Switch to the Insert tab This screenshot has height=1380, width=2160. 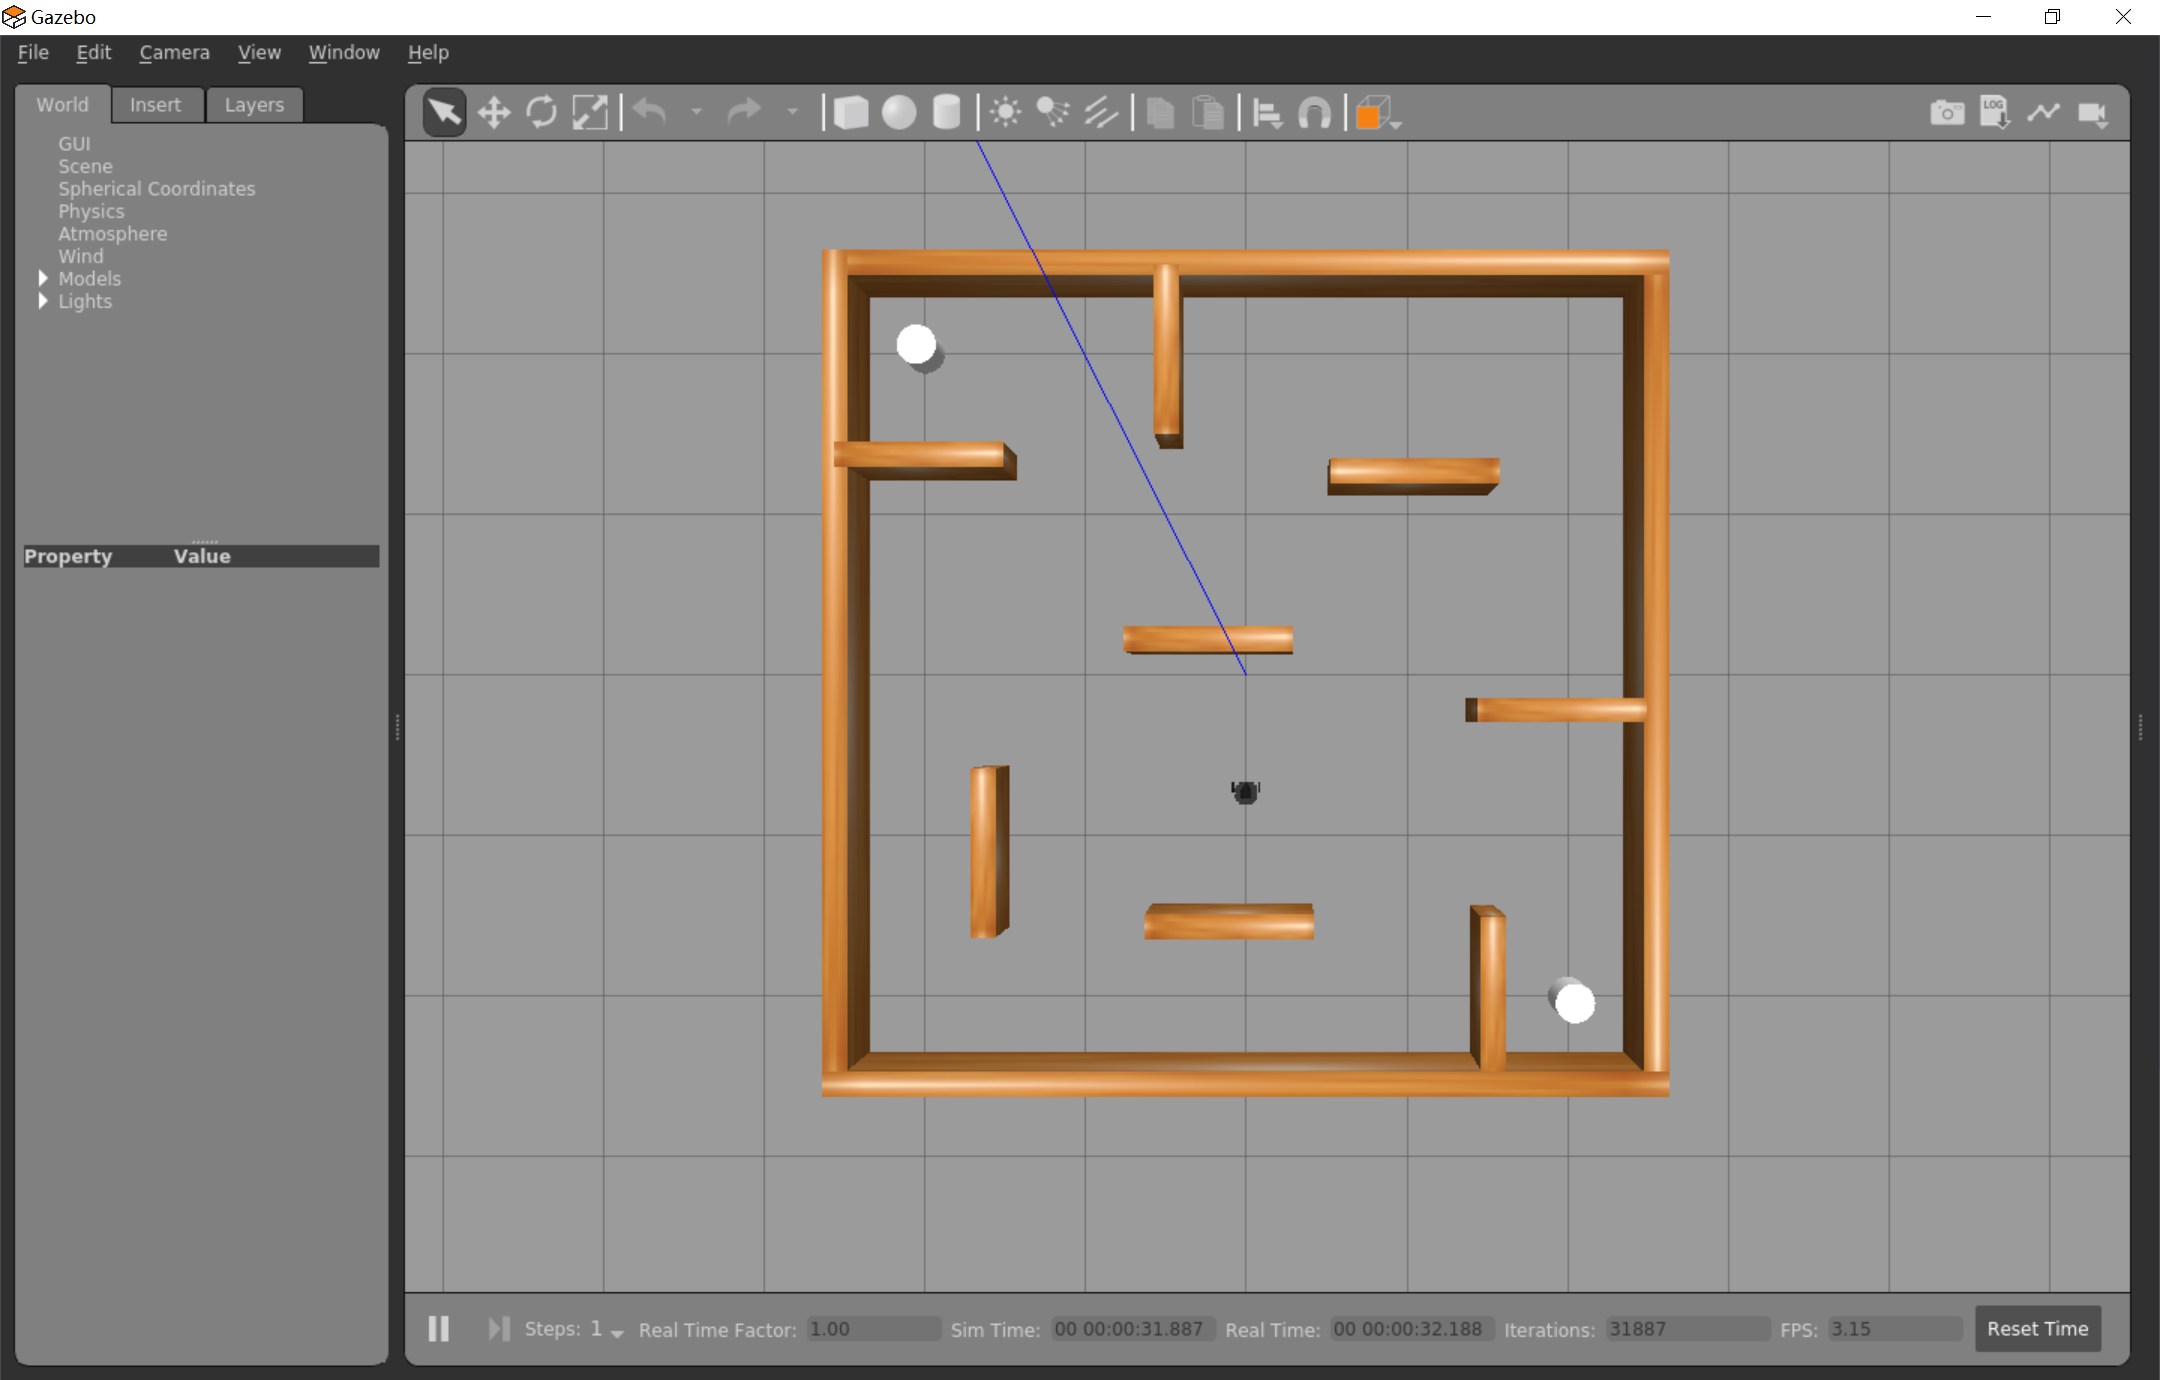click(x=156, y=105)
